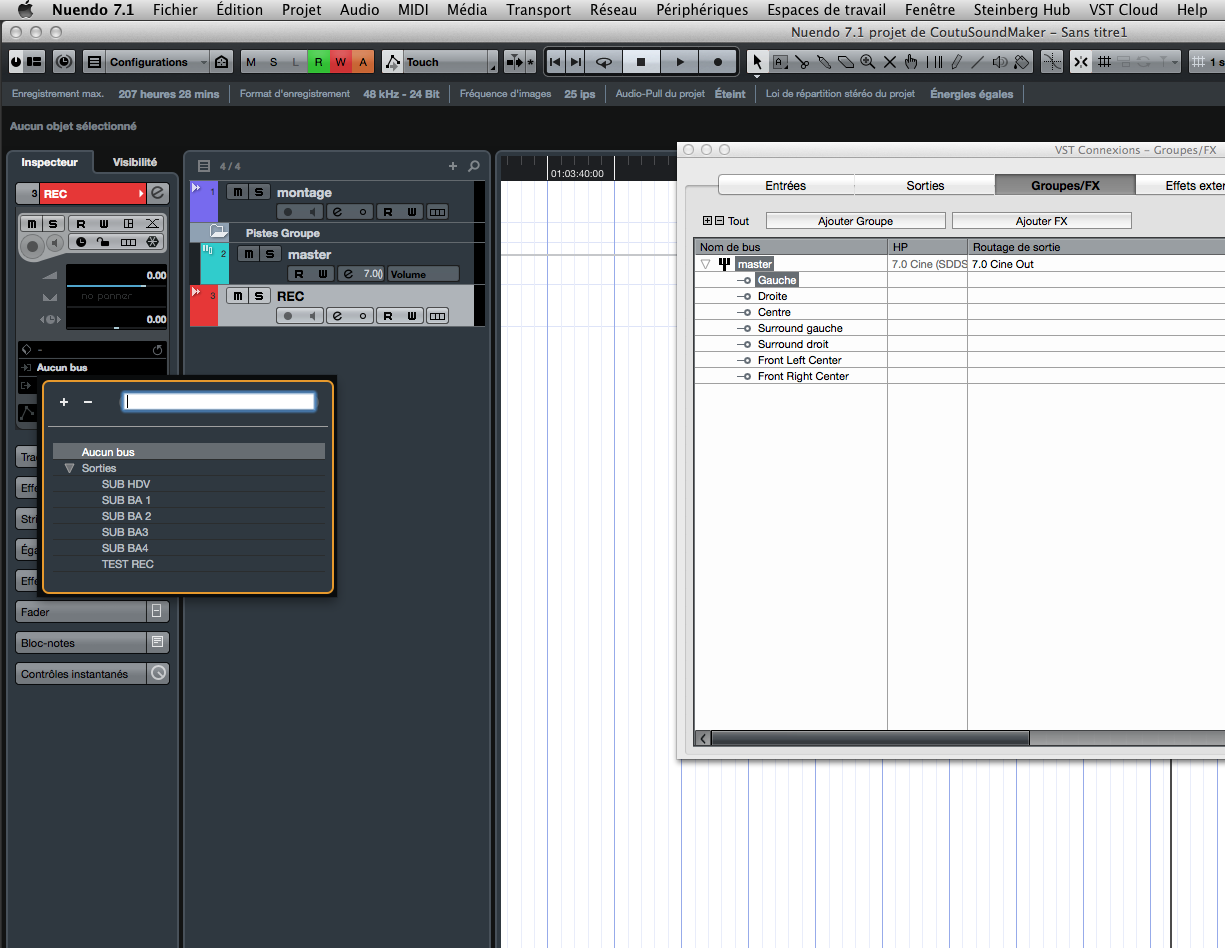This screenshot has height=948, width=1225.
Task: Click the Cycle loop button
Action: click(604, 62)
